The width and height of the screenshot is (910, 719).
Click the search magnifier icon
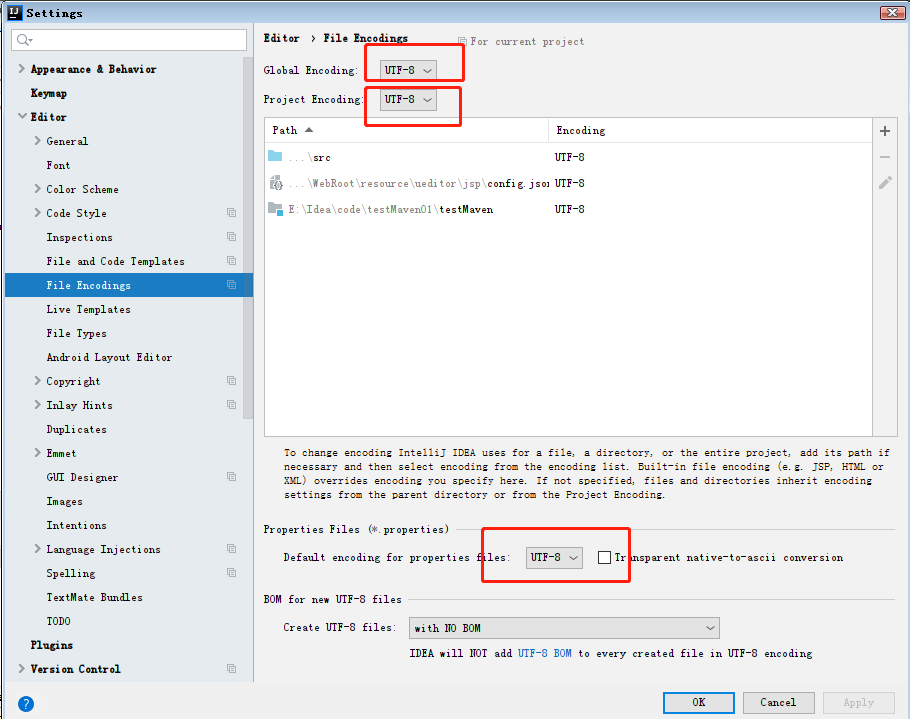(x=24, y=39)
